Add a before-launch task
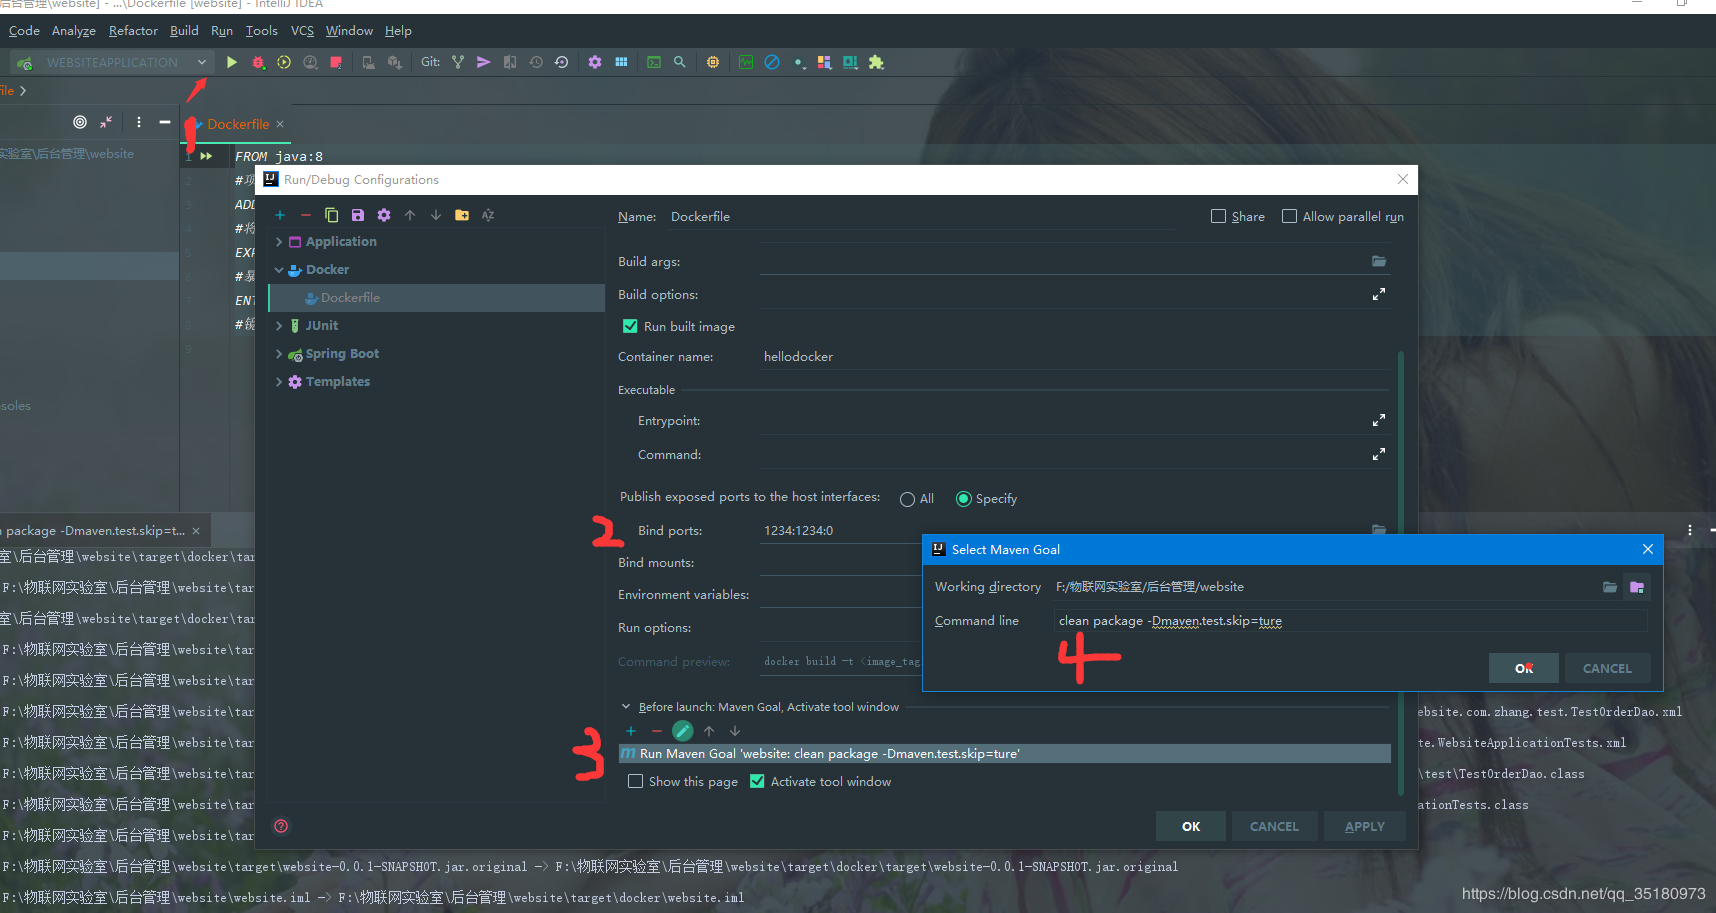This screenshot has width=1716, height=913. [631, 731]
